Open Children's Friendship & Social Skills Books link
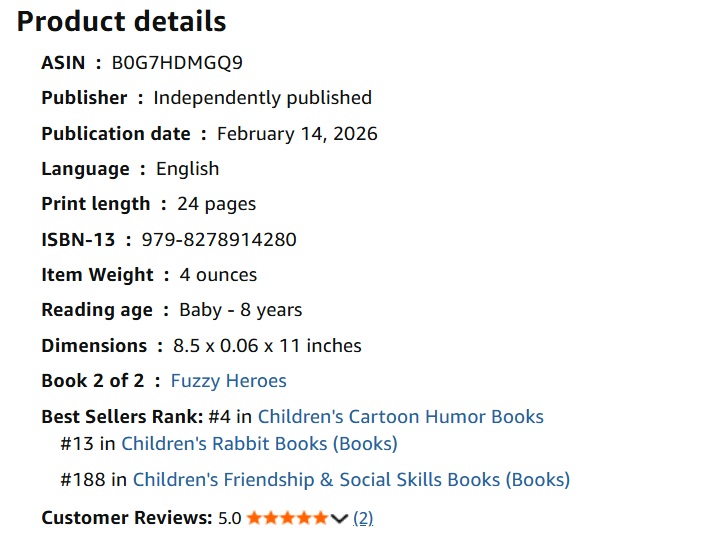 pyautogui.click(x=351, y=480)
